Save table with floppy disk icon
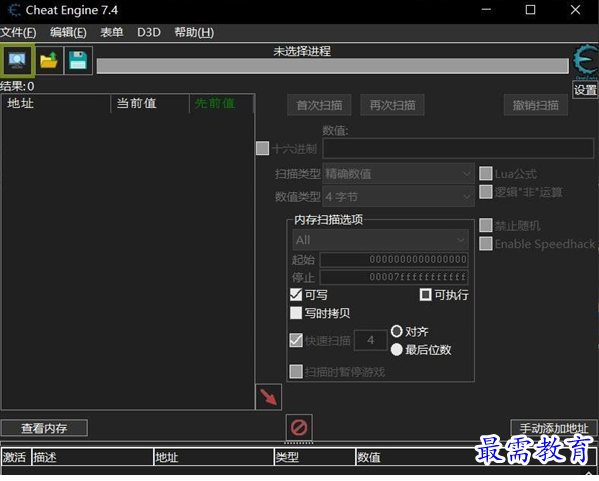 pyautogui.click(x=78, y=60)
